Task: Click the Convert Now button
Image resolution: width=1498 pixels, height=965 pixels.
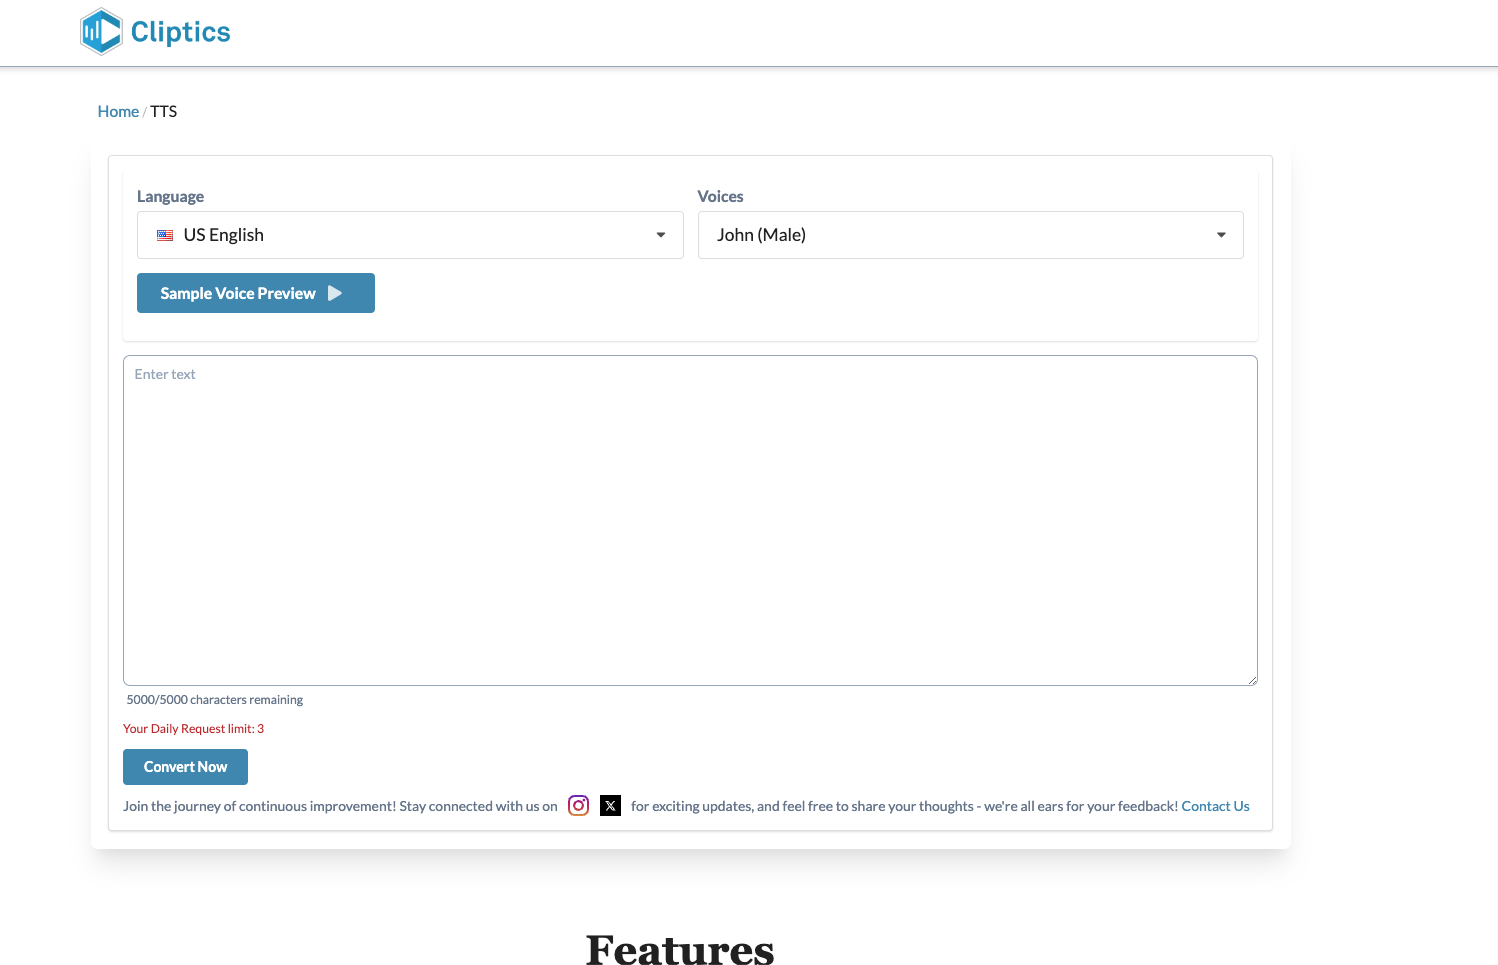Action: point(185,766)
